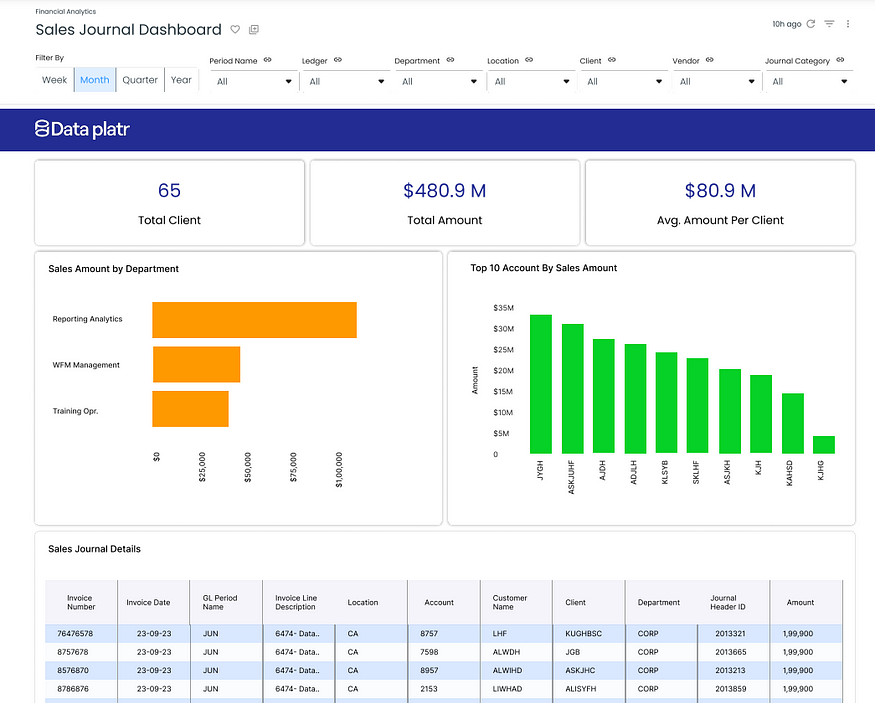Viewport: 875px width, 703px height.
Task: Switch filter to Week
Action: 54,80
